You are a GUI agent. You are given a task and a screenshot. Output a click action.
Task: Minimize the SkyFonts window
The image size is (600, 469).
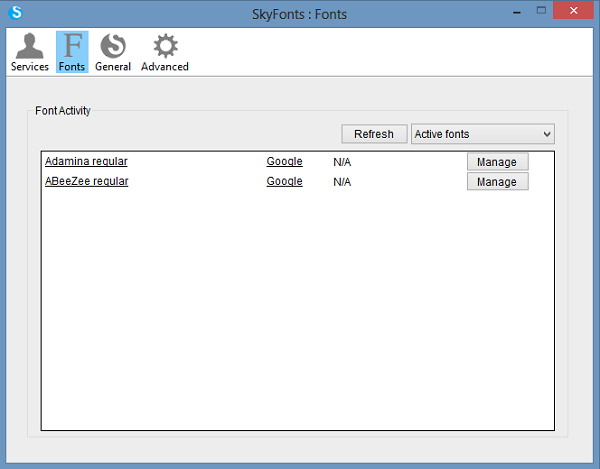click(x=517, y=12)
